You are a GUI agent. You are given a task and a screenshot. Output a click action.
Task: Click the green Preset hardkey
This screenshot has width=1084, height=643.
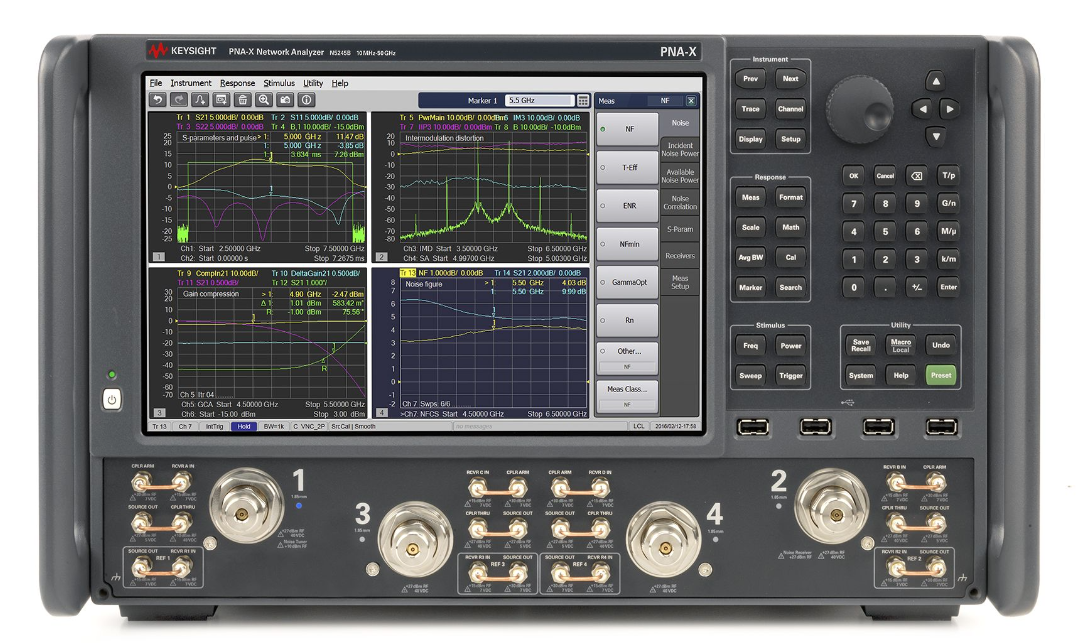point(941,375)
